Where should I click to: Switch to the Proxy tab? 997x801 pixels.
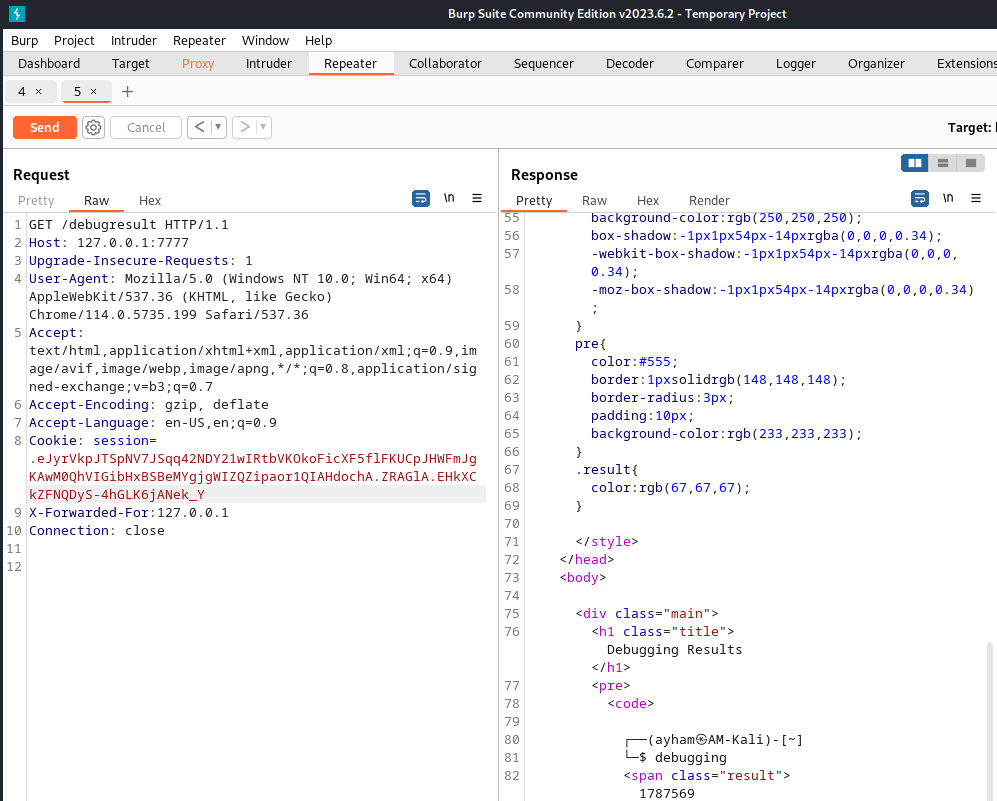tap(198, 64)
